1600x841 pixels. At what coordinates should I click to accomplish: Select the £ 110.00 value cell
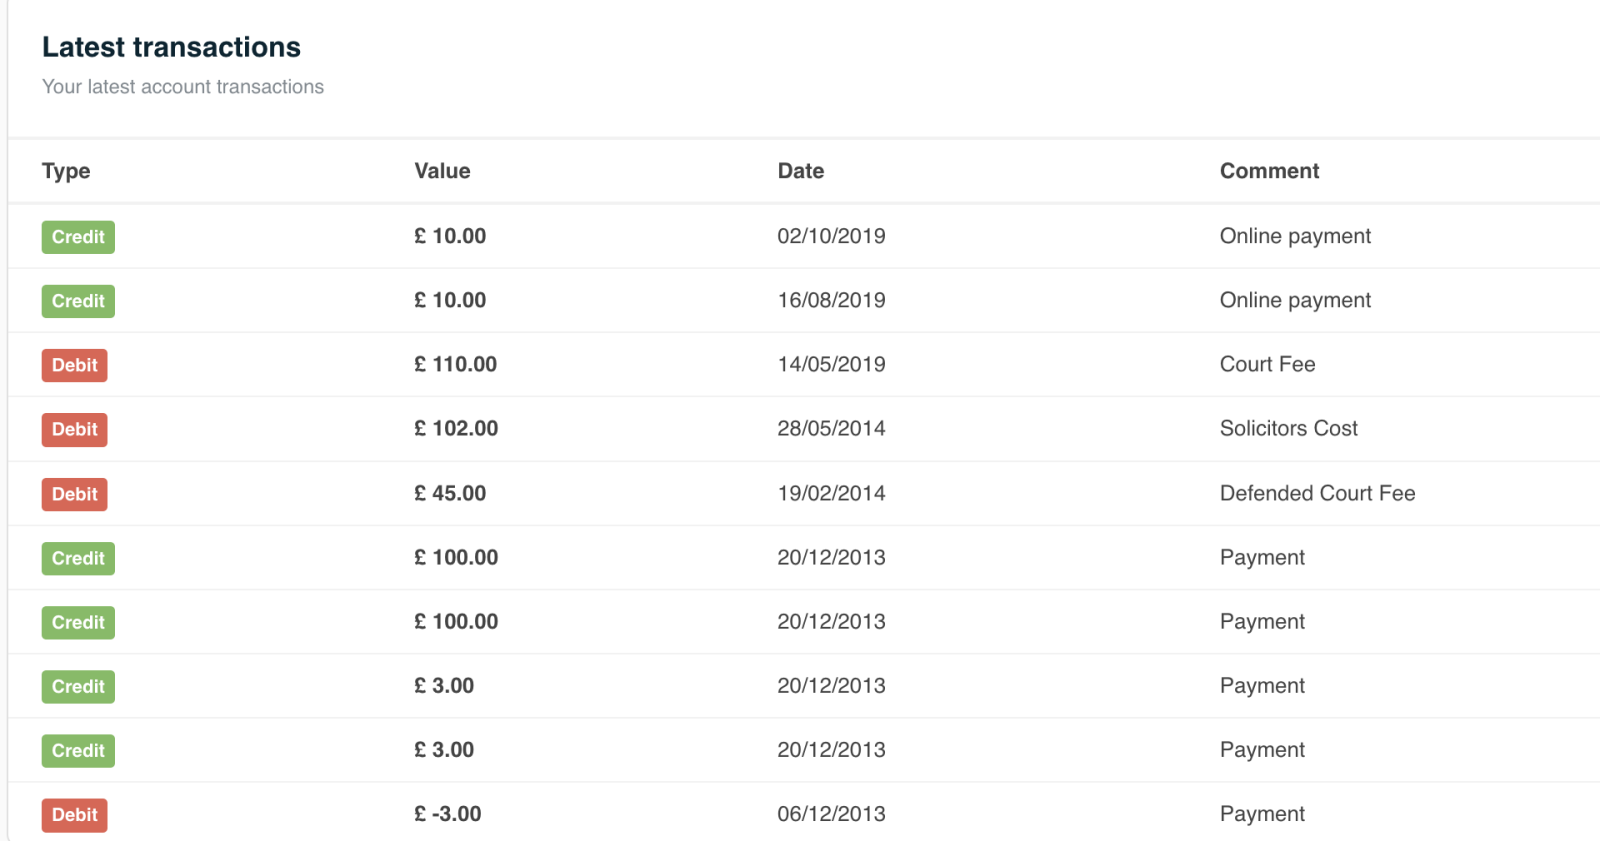(455, 364)
